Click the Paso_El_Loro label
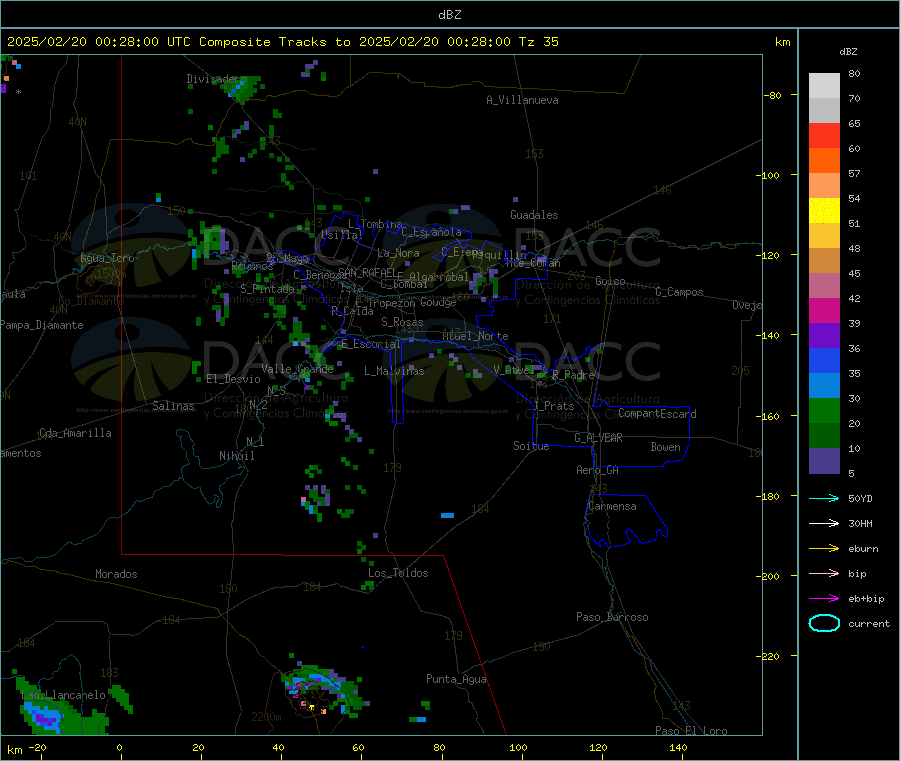The image size is (900, 761). click(692, 731)
